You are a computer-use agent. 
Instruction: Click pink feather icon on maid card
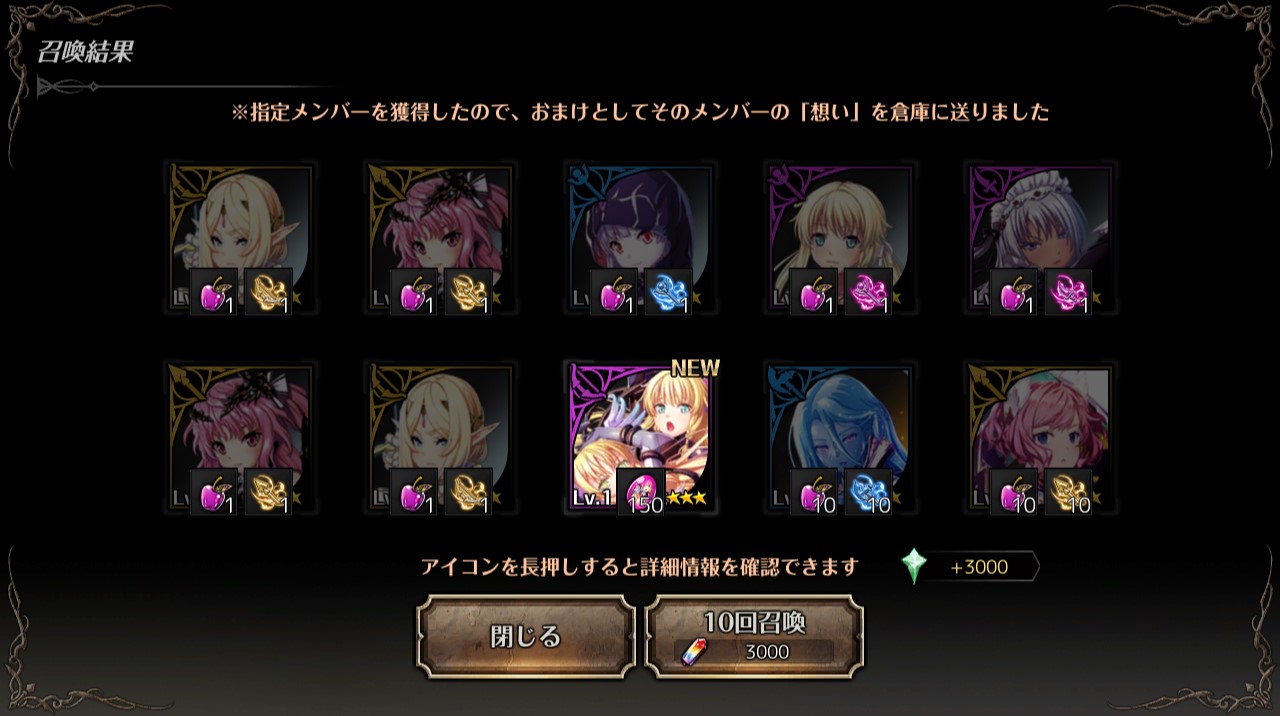(1068, 292)
